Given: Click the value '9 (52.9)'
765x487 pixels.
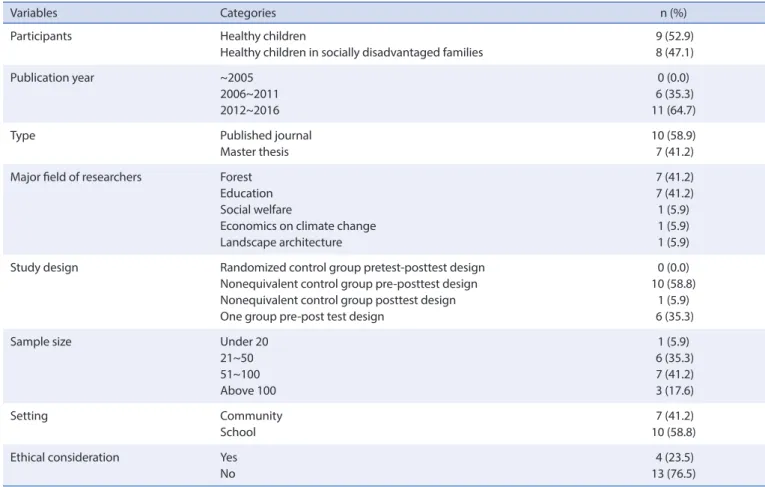Looking at the screenshot, I should [674, 36].
